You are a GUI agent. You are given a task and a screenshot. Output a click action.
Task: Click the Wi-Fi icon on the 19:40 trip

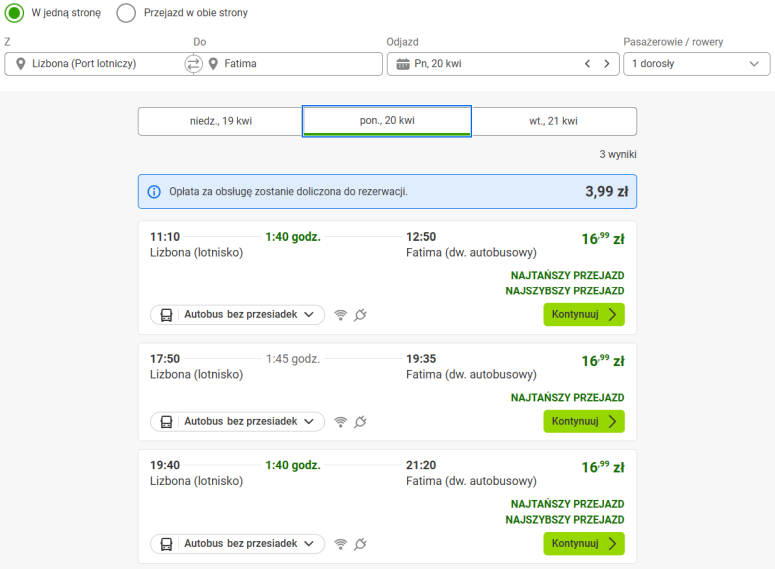[x=341, y=544]
